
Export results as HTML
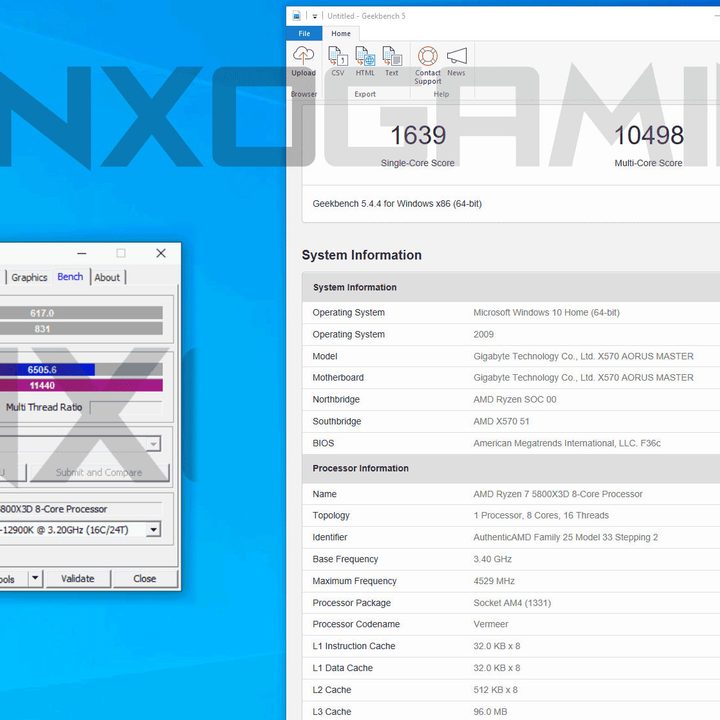365,61
